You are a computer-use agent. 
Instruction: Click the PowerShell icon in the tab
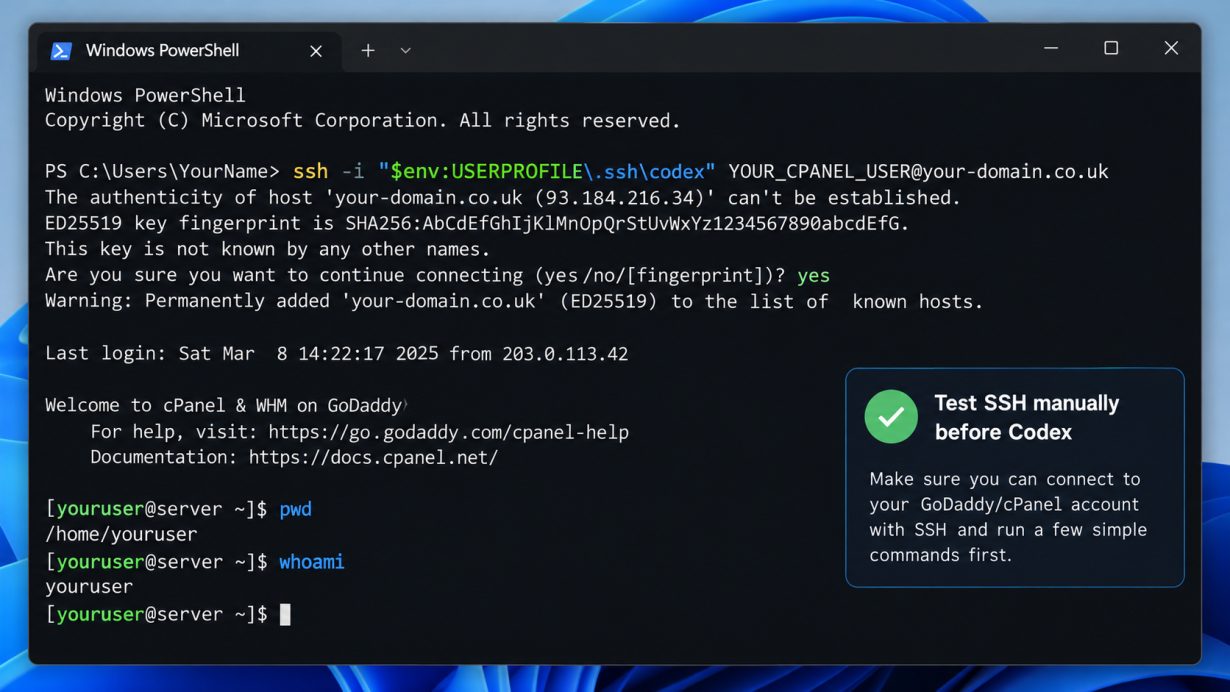(x=61, y=51)
